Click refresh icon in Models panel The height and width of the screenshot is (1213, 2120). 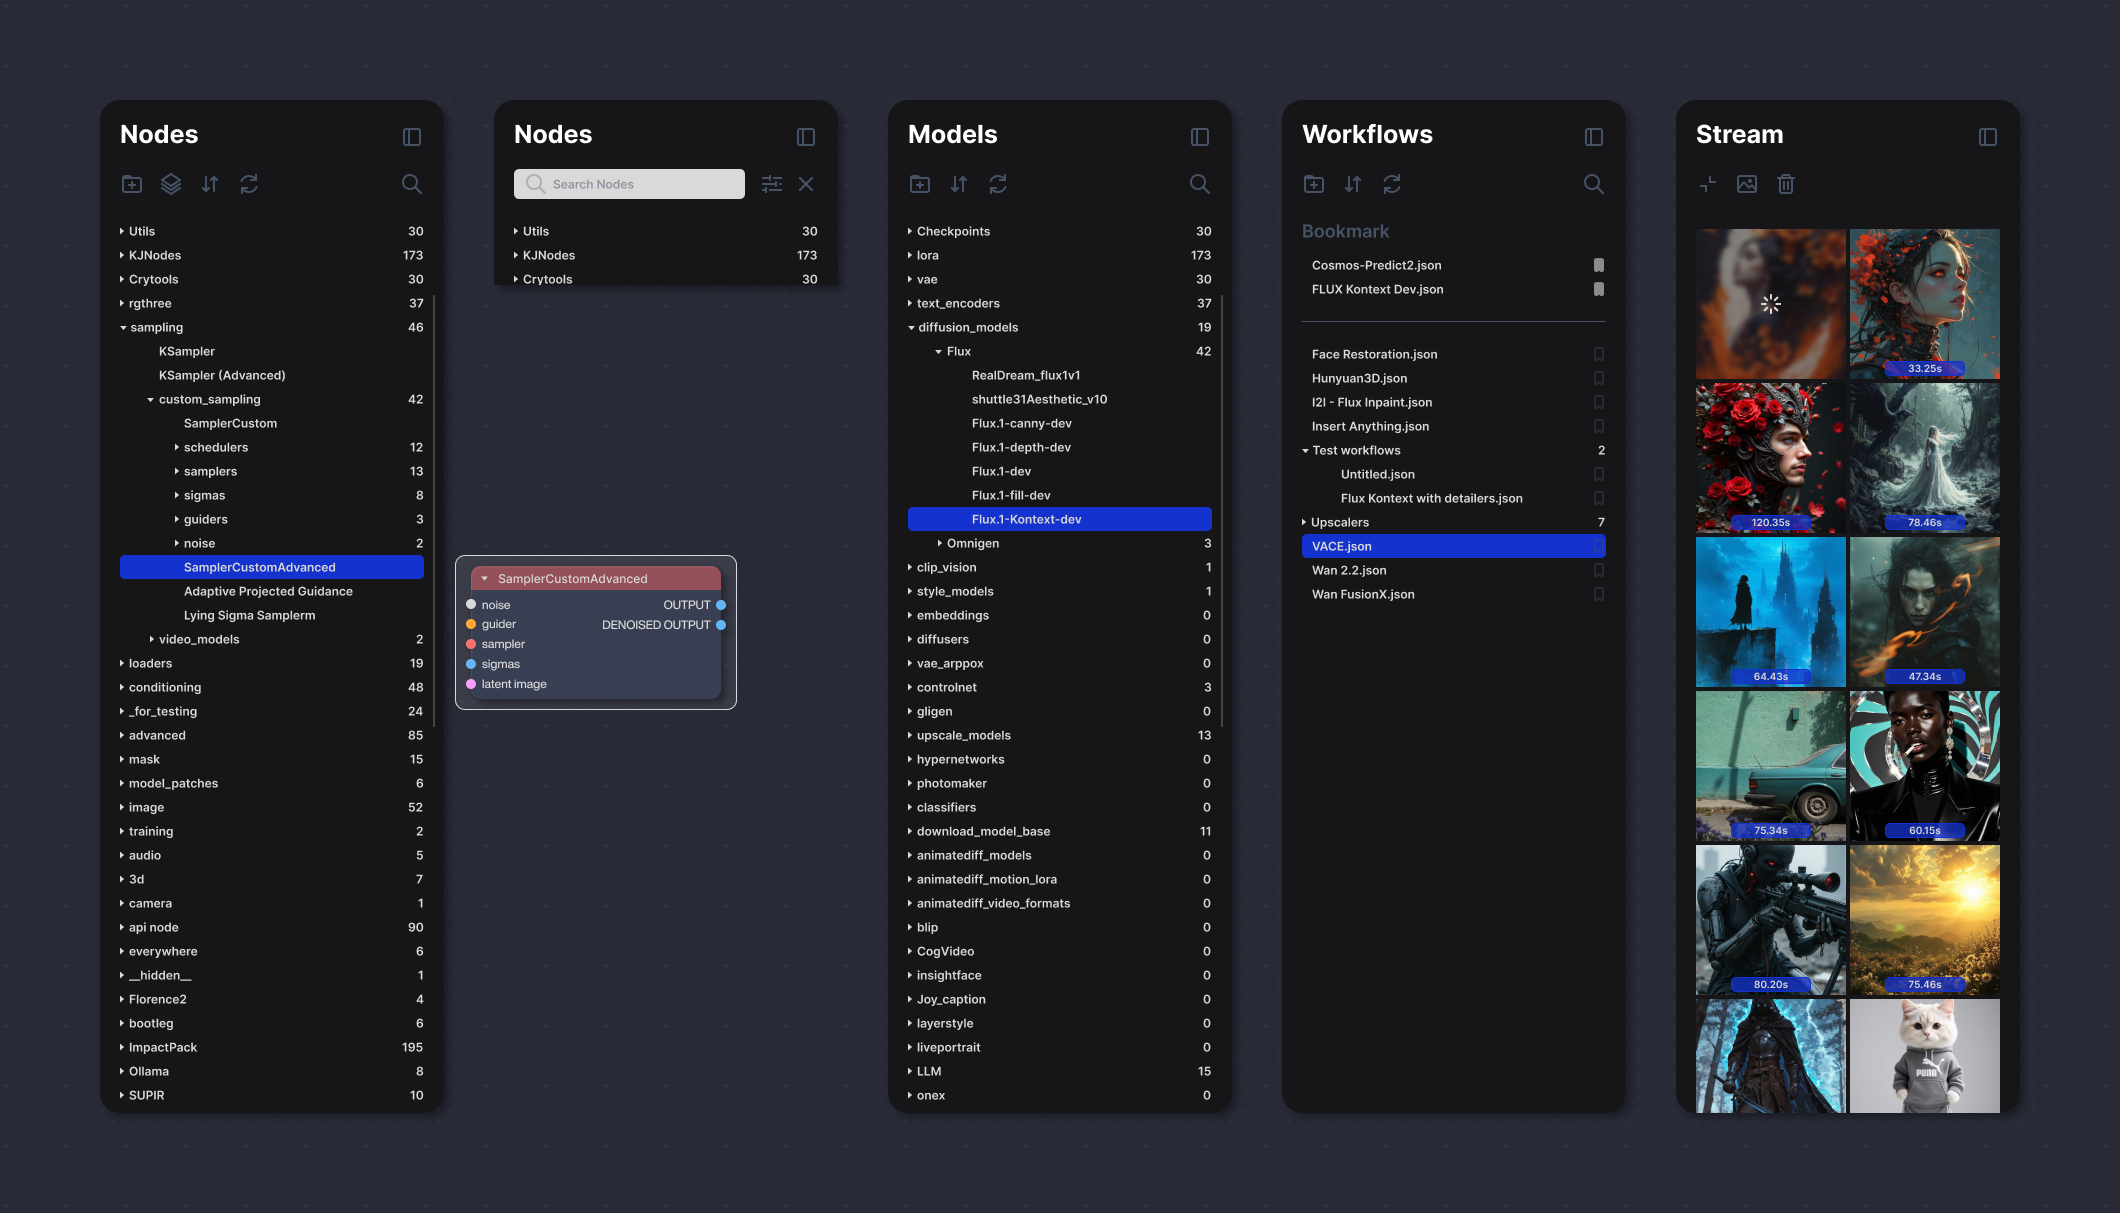(x=998, y=184)
